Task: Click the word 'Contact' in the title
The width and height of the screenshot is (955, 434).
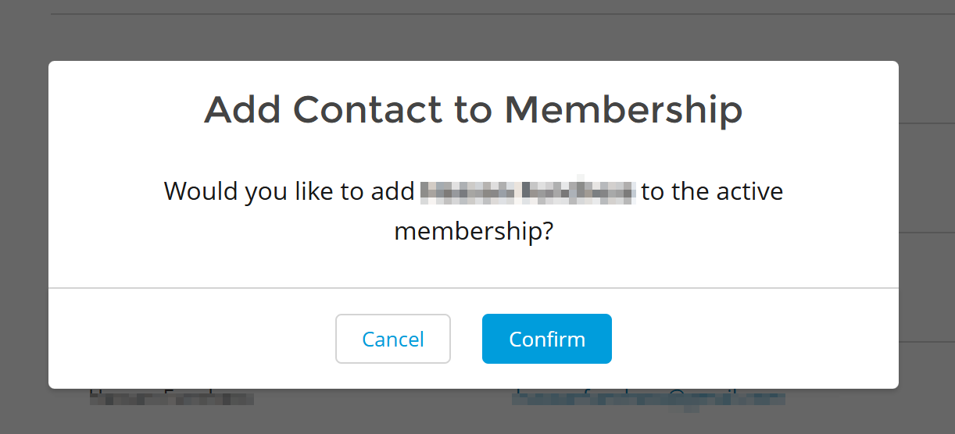Action: coord(367,110)
